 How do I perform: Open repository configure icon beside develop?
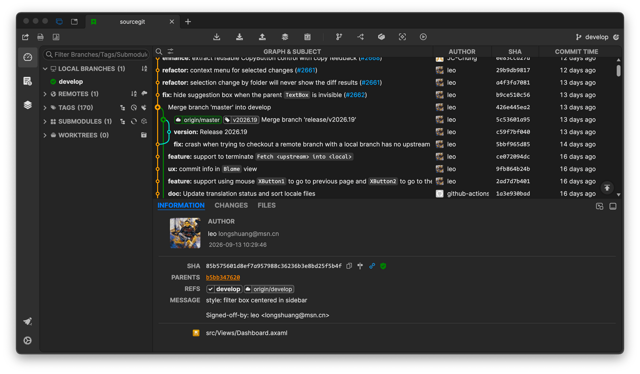pos(616,37)
